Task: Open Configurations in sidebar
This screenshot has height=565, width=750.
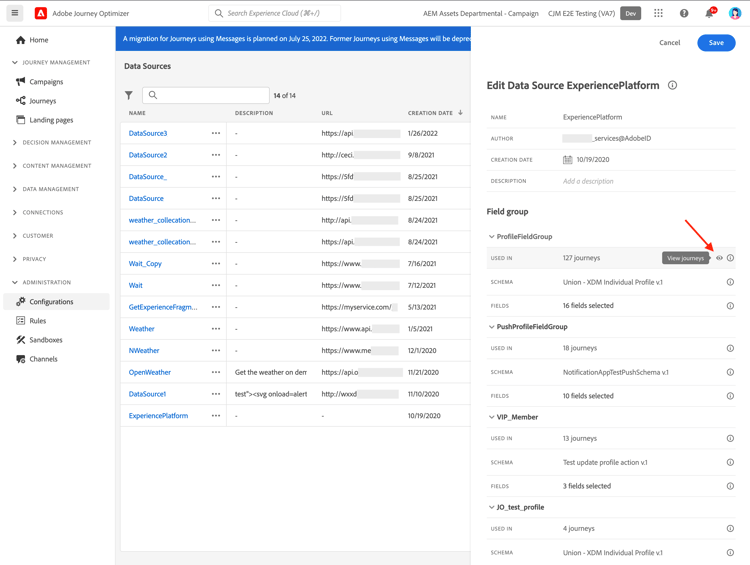Action: click(56, 302)
